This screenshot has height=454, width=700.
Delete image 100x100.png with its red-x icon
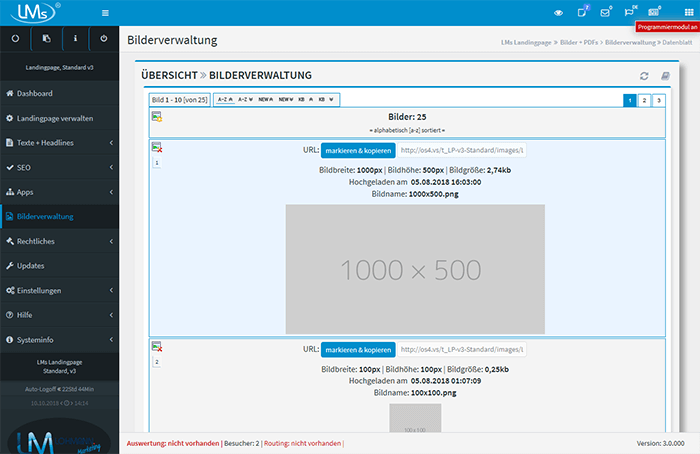click(x=157, y=346)
